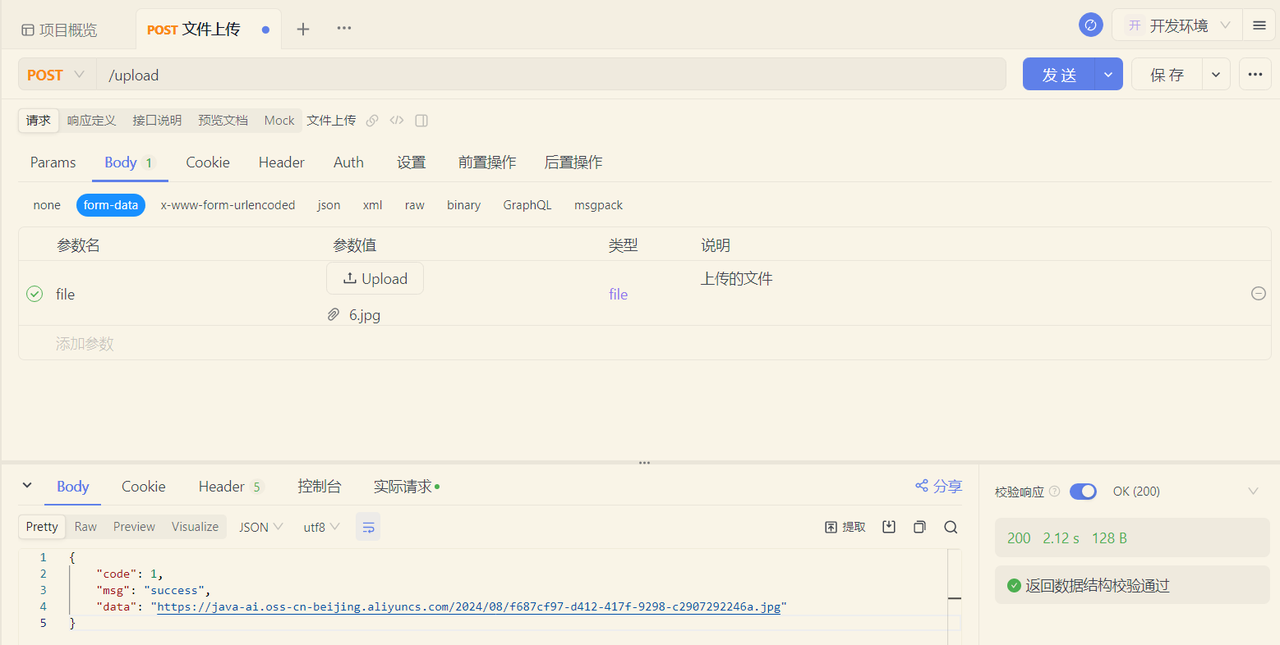
Task: Click the Upload button in the file parameter row
Action: (375, 278)
